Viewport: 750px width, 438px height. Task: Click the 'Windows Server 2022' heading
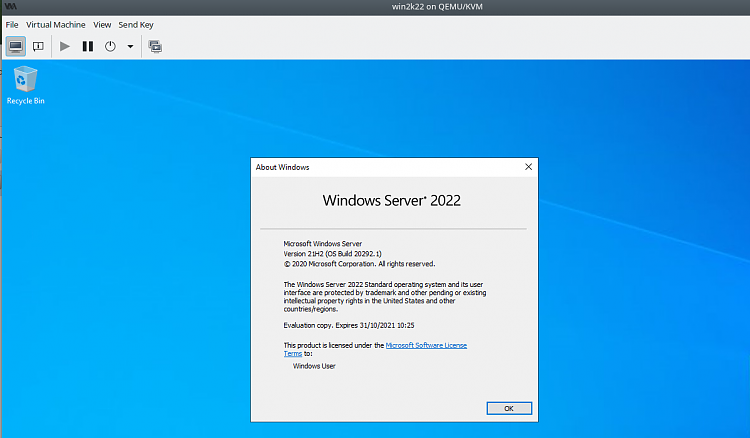(x=392, y=200)
